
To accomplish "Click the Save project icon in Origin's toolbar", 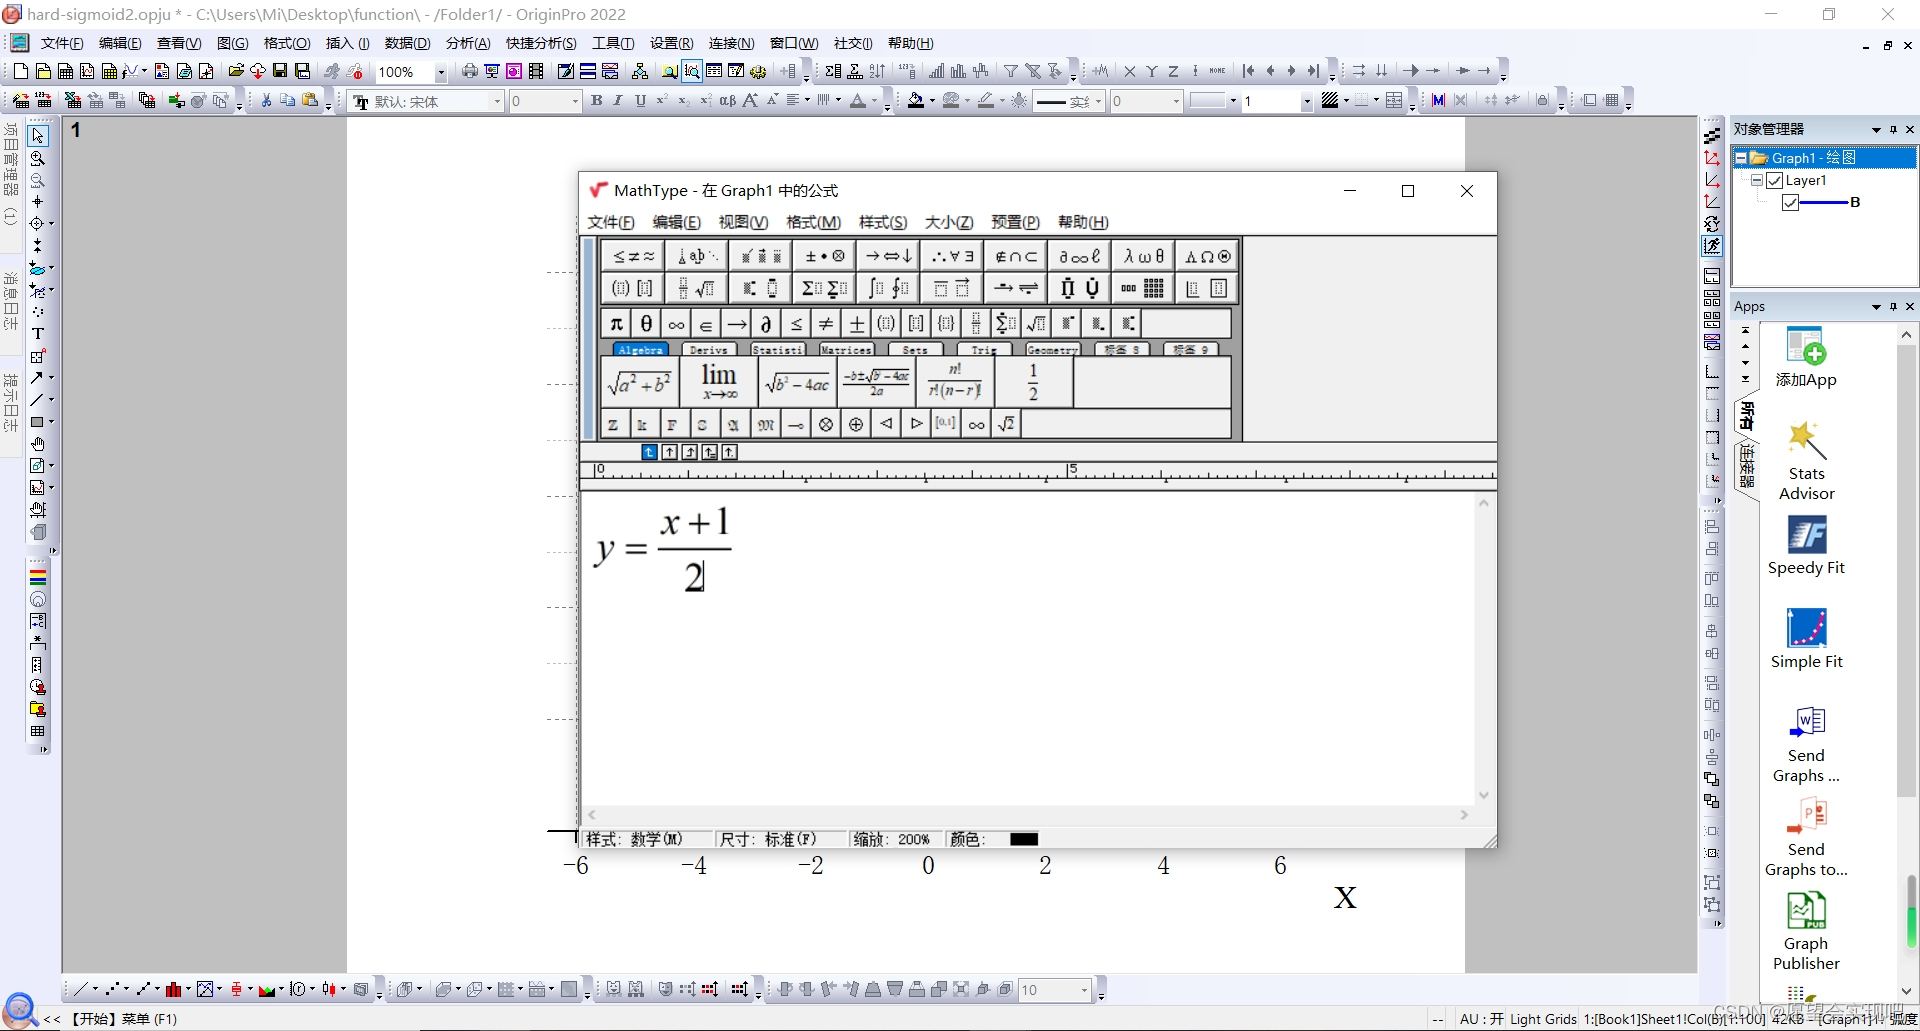I will [x=280, y=71].
